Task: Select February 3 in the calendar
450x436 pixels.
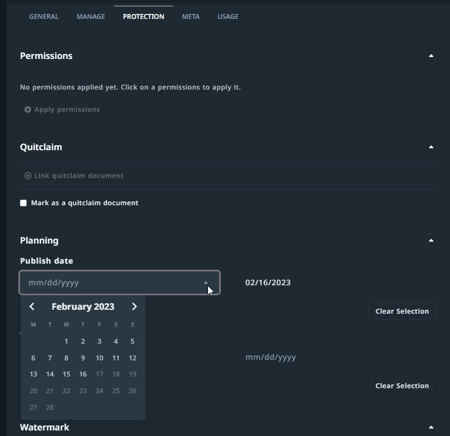Action: [99, 341]
